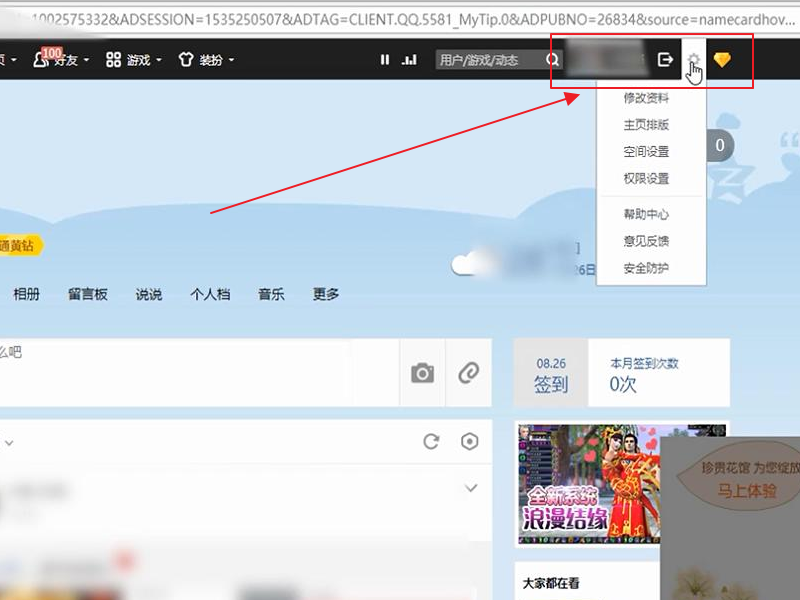Switch to the 说说 tab
800x600 pixels.
[148, 295]
